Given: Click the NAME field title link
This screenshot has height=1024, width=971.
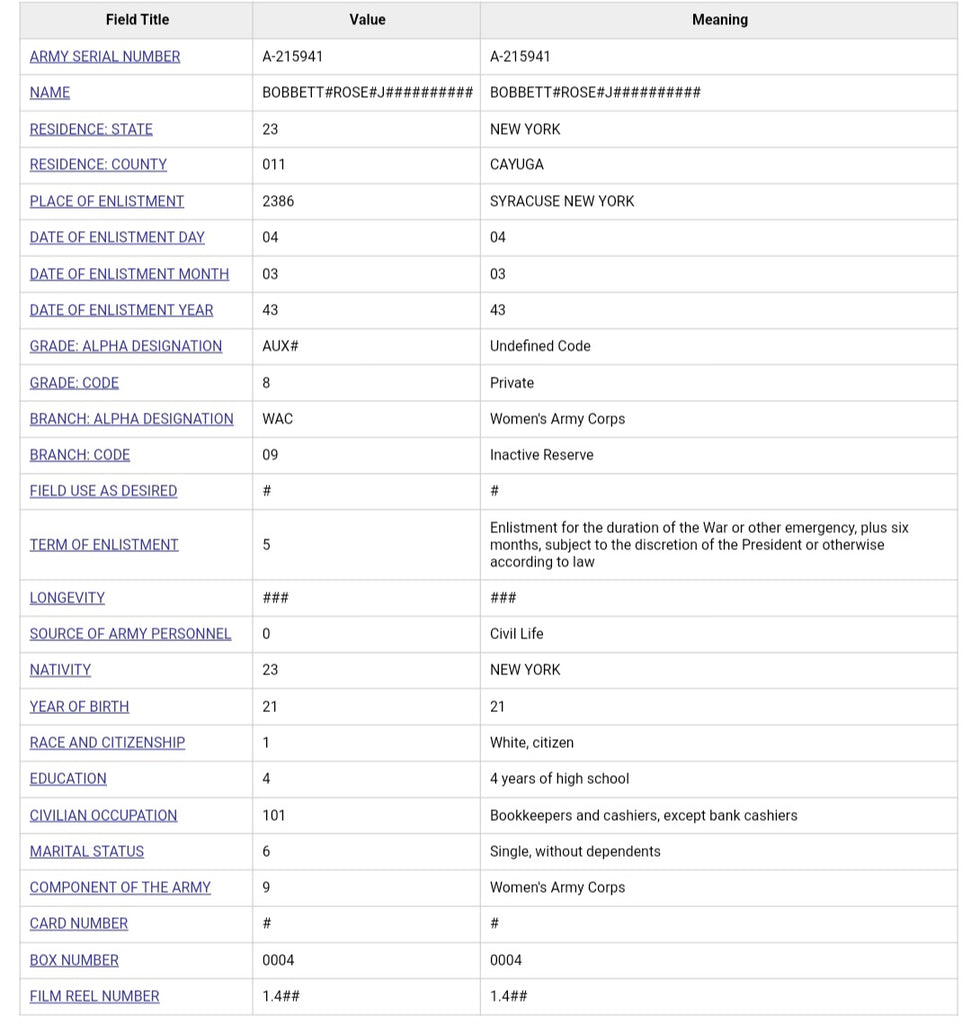Looking at the screenshot, I should click(x=50, y=93).
